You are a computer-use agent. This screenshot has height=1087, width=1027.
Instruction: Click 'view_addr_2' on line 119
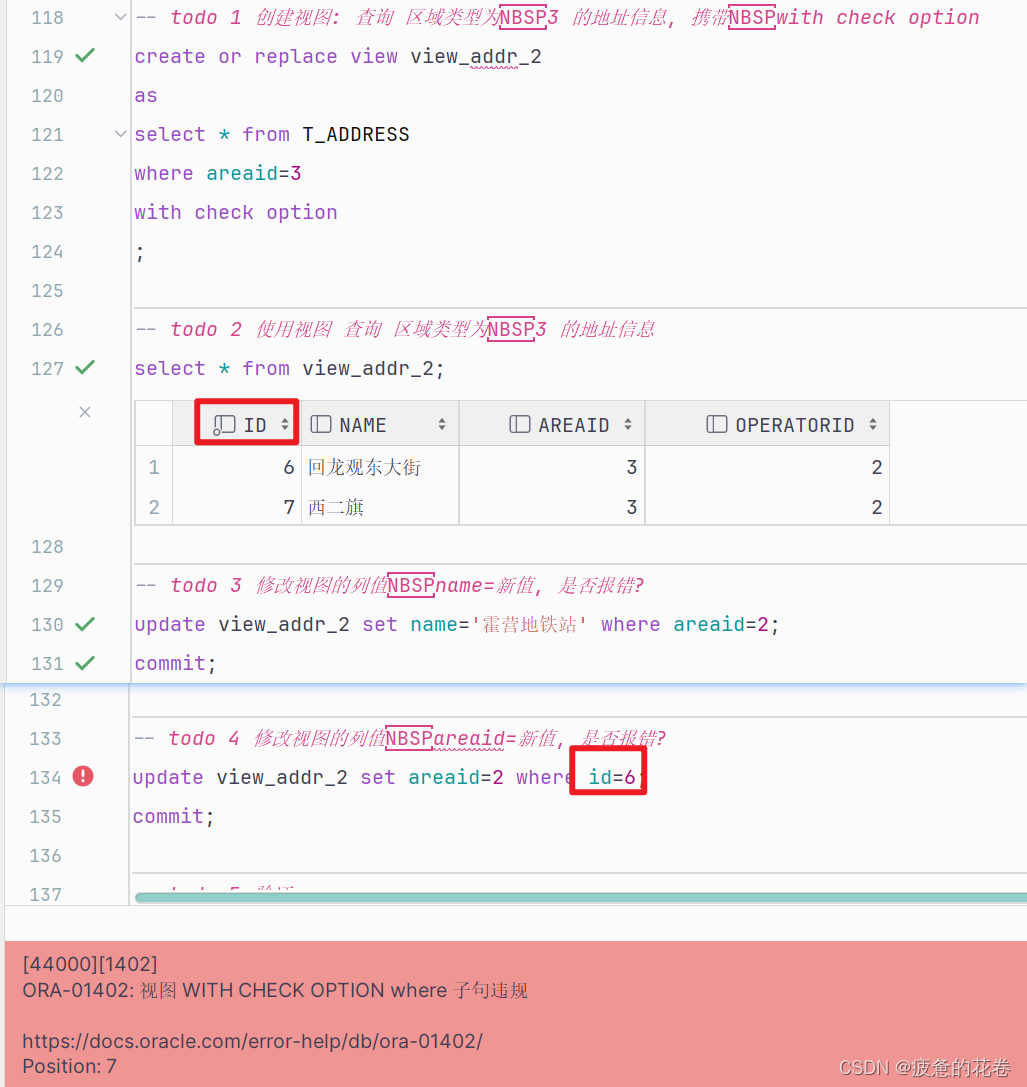pos(476,56)
